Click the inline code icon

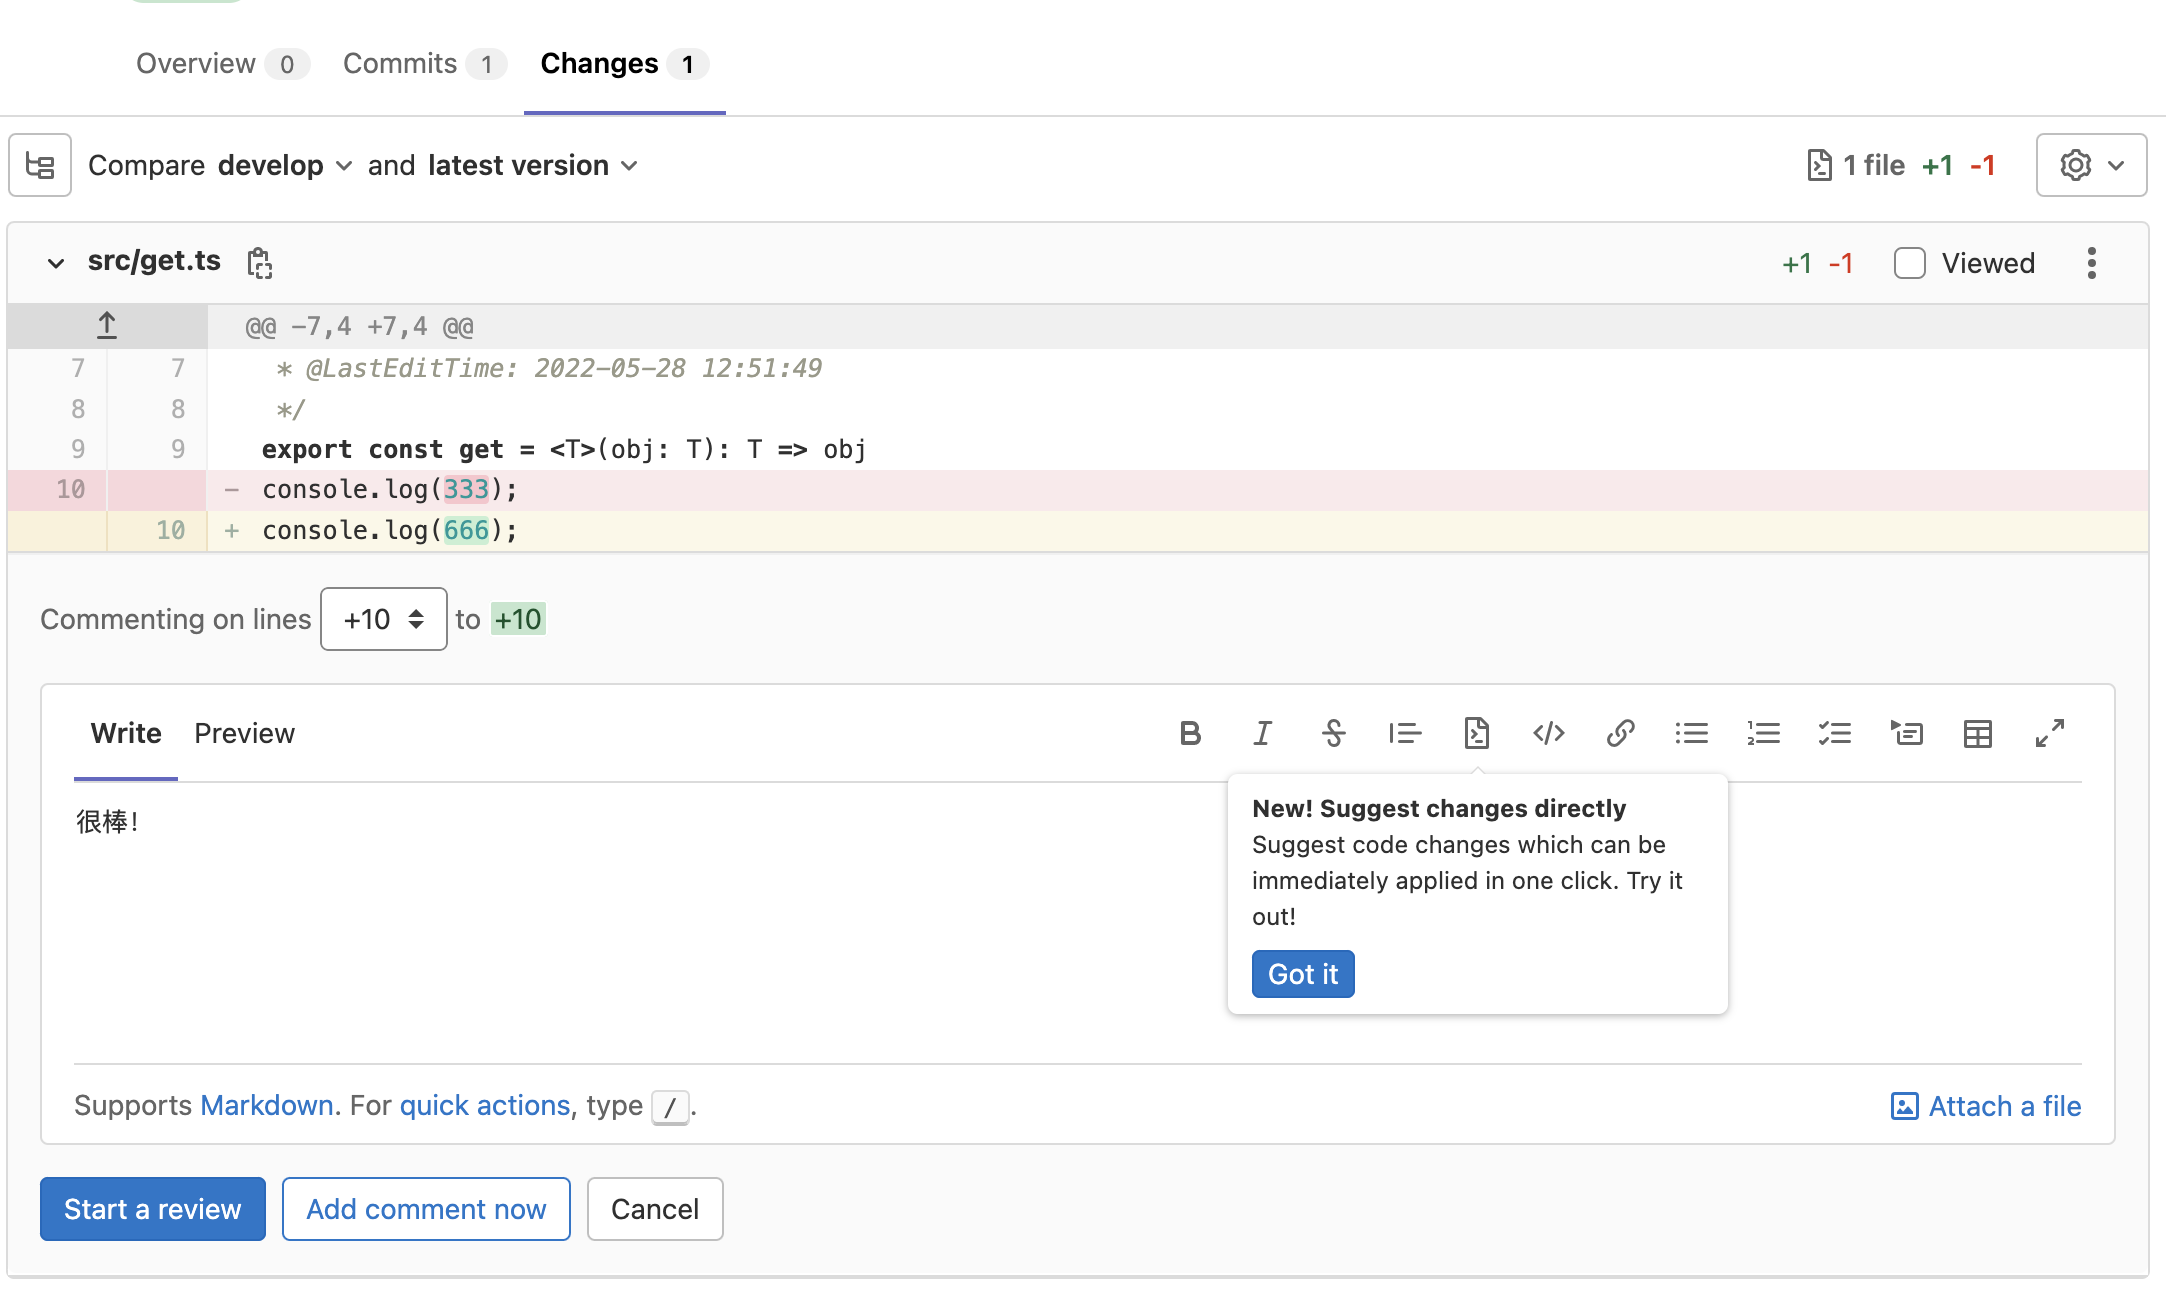1549,733
